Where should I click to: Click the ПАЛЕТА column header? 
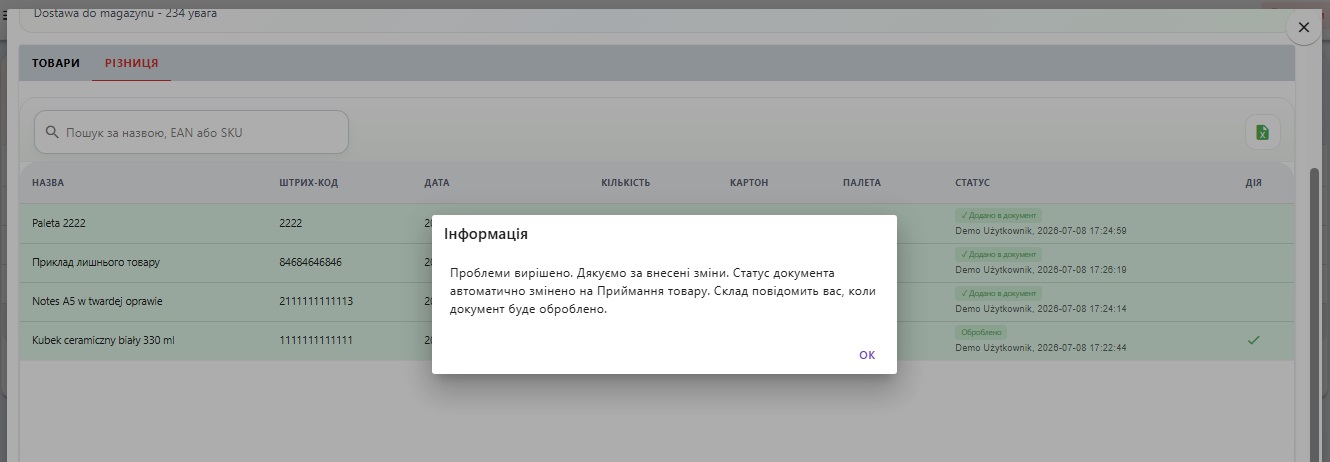pyautogui.click(x=862, y=183)
